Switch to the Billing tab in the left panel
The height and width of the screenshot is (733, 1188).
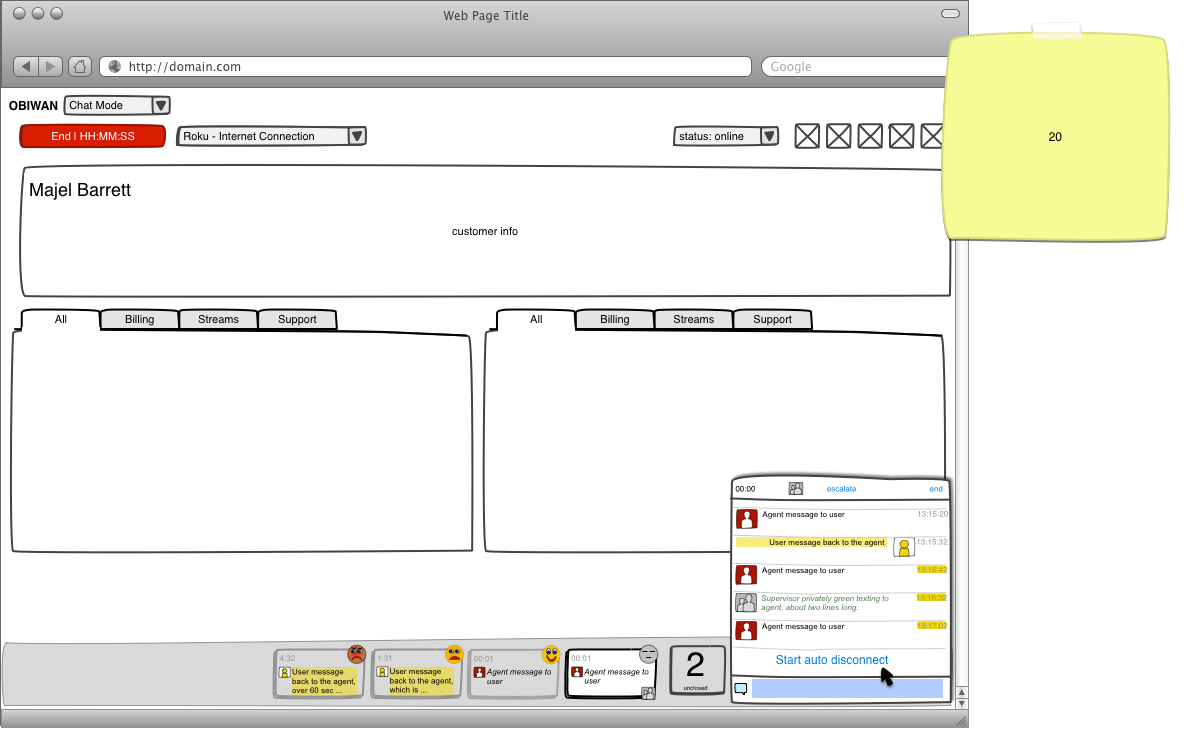pos(139,320)
